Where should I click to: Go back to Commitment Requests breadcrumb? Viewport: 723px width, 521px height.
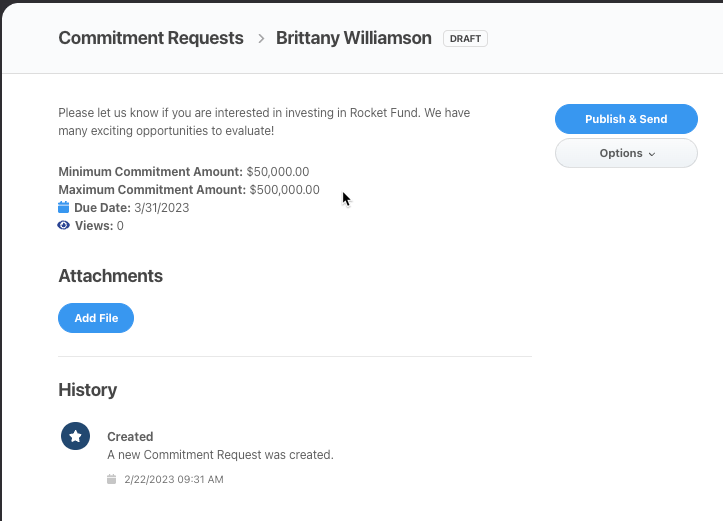click(x=151, y=38)
